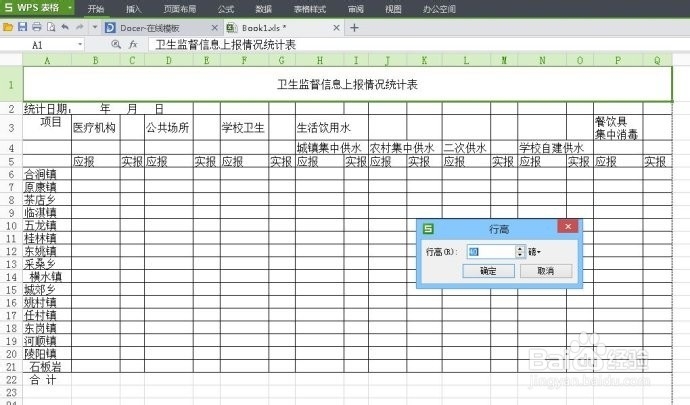Viewport: 690px width, 405px height.
Task: Click the 合 计 cell in row 22
Action: tap(47, 379)
